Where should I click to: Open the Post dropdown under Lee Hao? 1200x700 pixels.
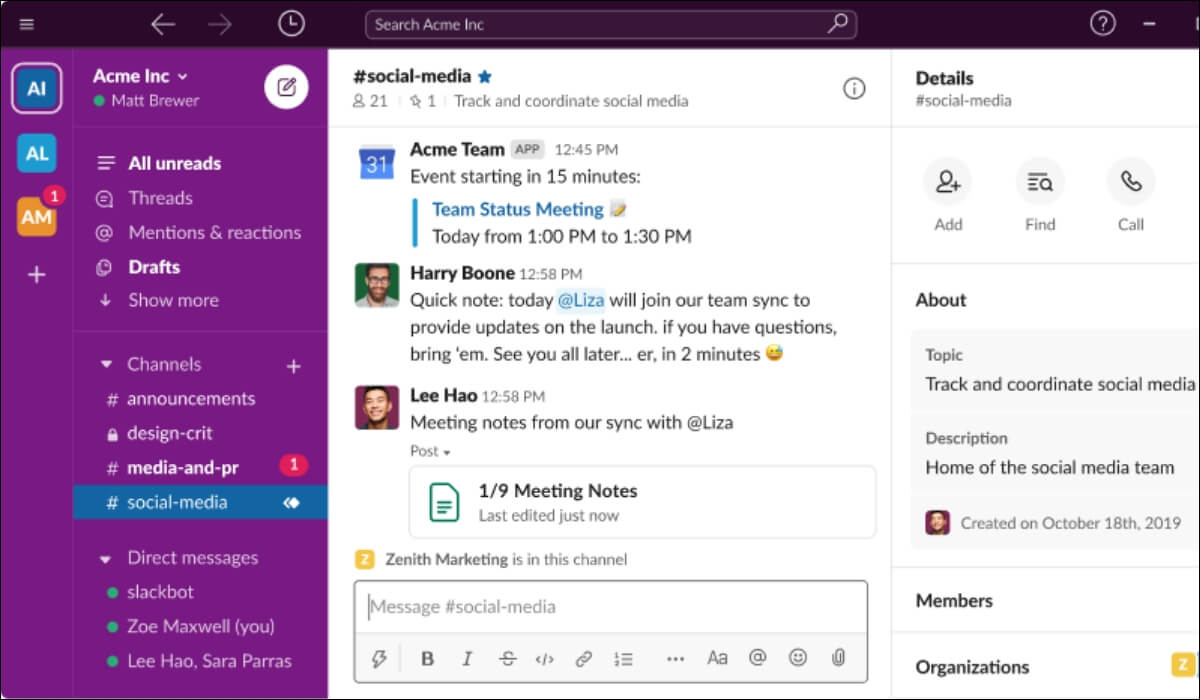click(430, 451)
